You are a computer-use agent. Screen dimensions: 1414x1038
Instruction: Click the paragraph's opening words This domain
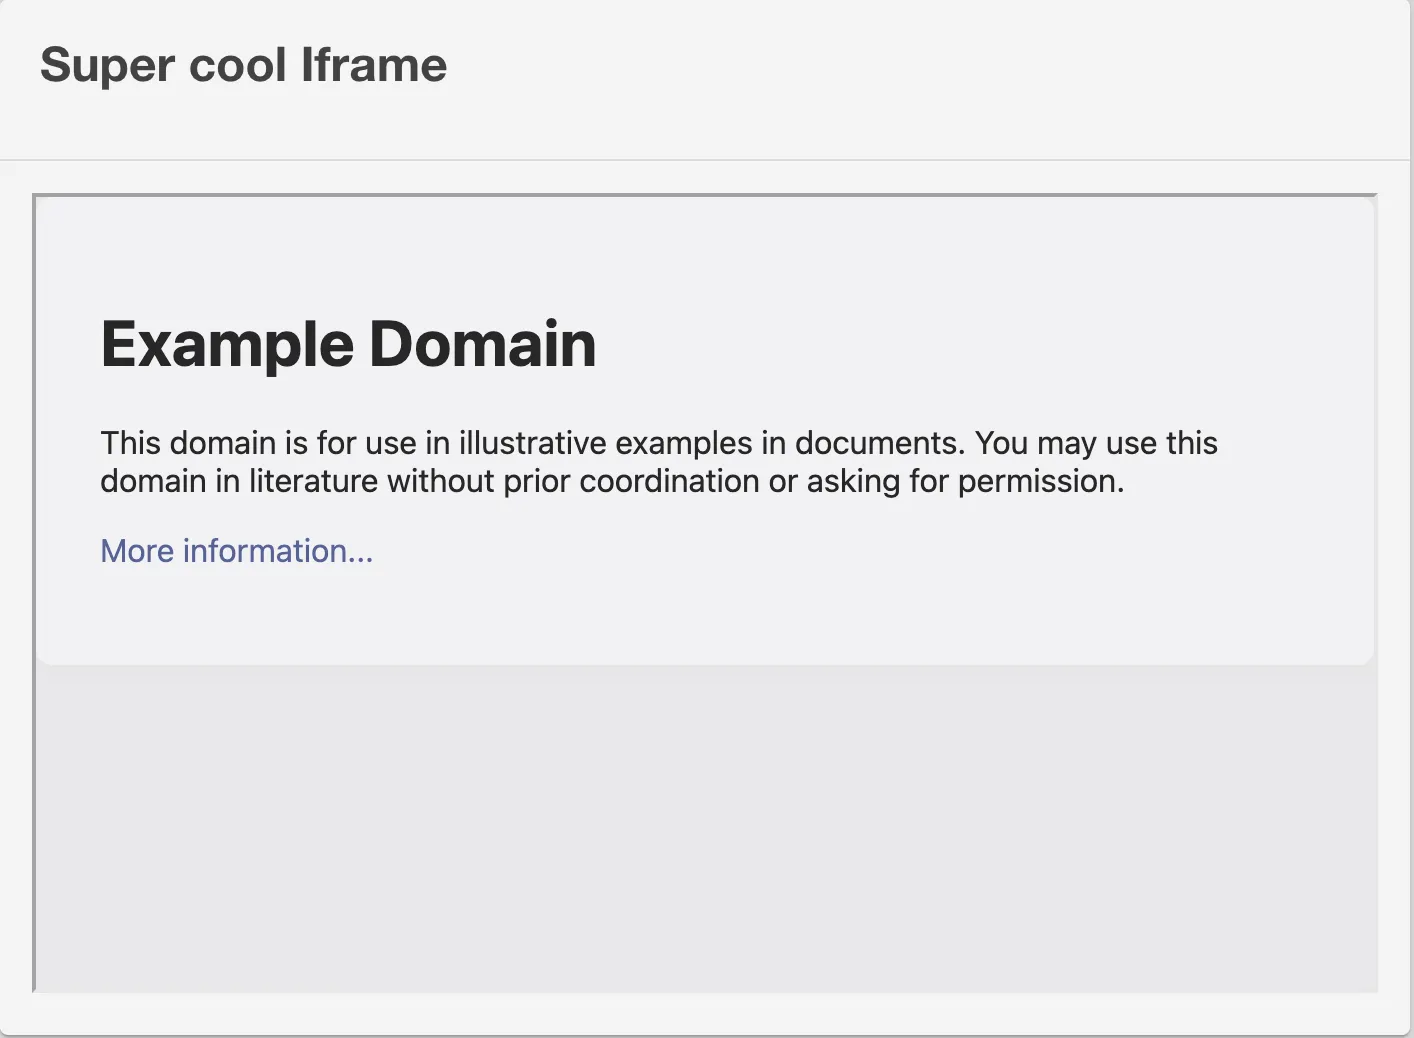[x=188, y=443]
